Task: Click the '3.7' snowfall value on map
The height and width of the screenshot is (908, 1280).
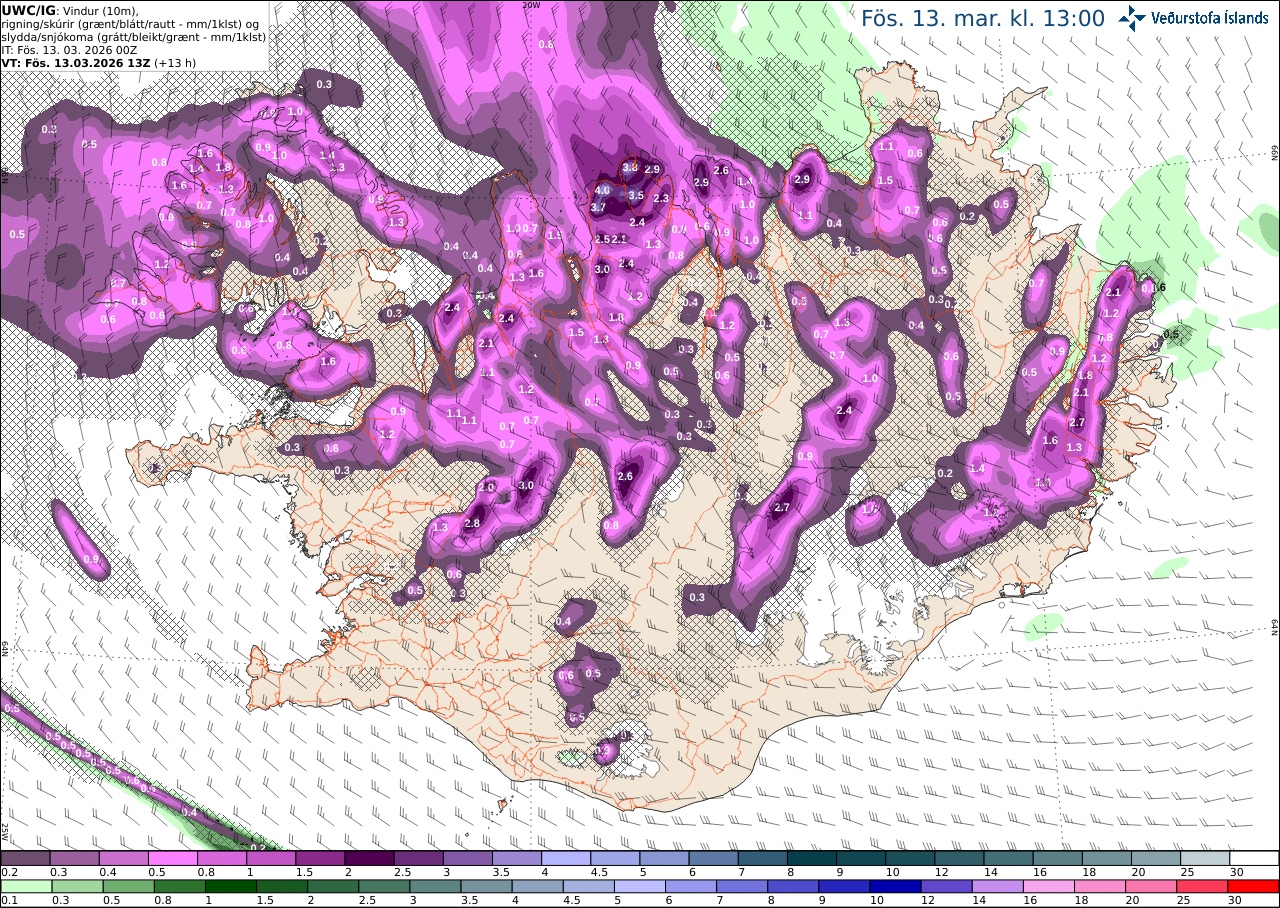Action: click(x=599, y=207)
